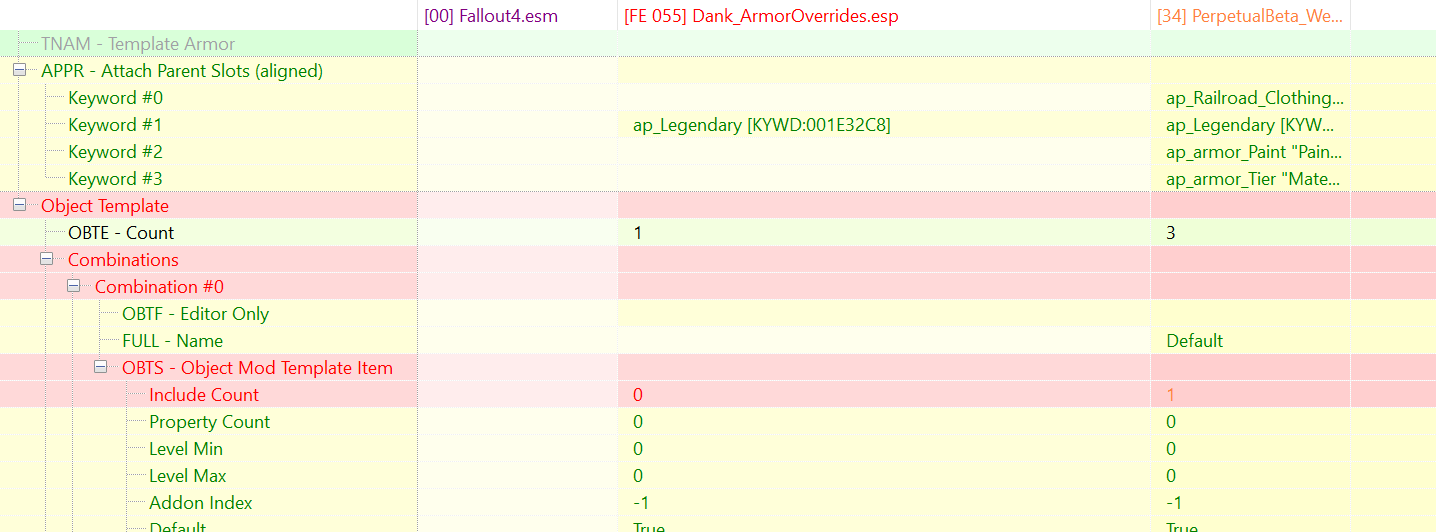Select the OBTE - Count row
Screen dimensions: 1436x532
[x=718, y=233]
